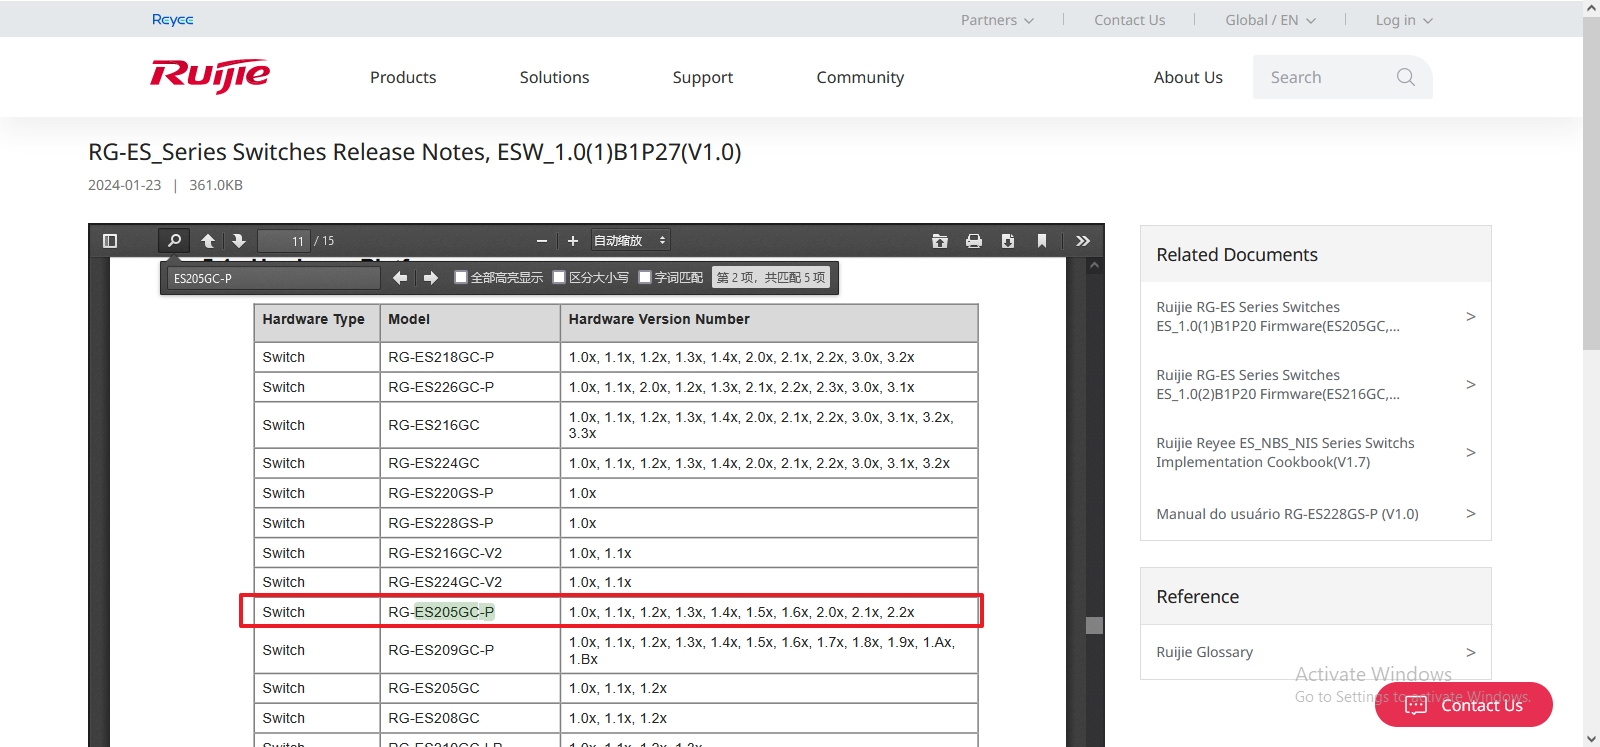Click the browser page scrollbar thumb

[1591, 182]
